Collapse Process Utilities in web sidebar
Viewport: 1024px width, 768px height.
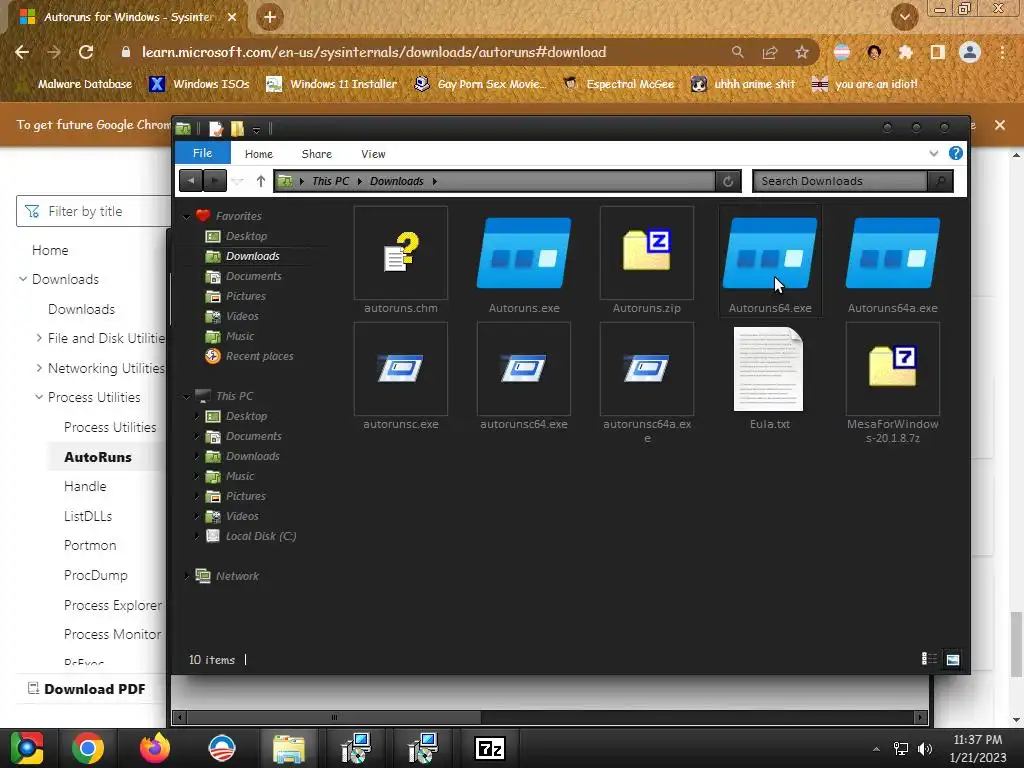(39, 397)
